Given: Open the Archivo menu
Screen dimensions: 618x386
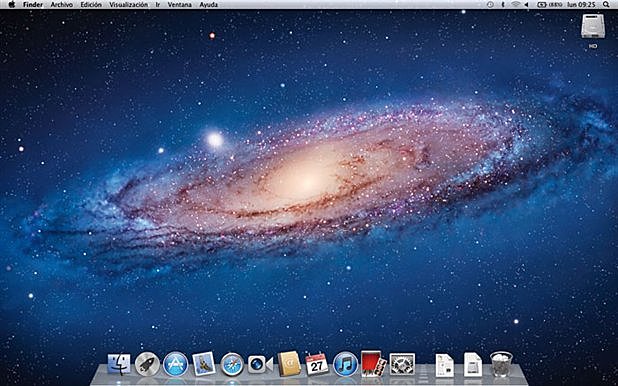Looking at the screenshot, I should [61, 5].
